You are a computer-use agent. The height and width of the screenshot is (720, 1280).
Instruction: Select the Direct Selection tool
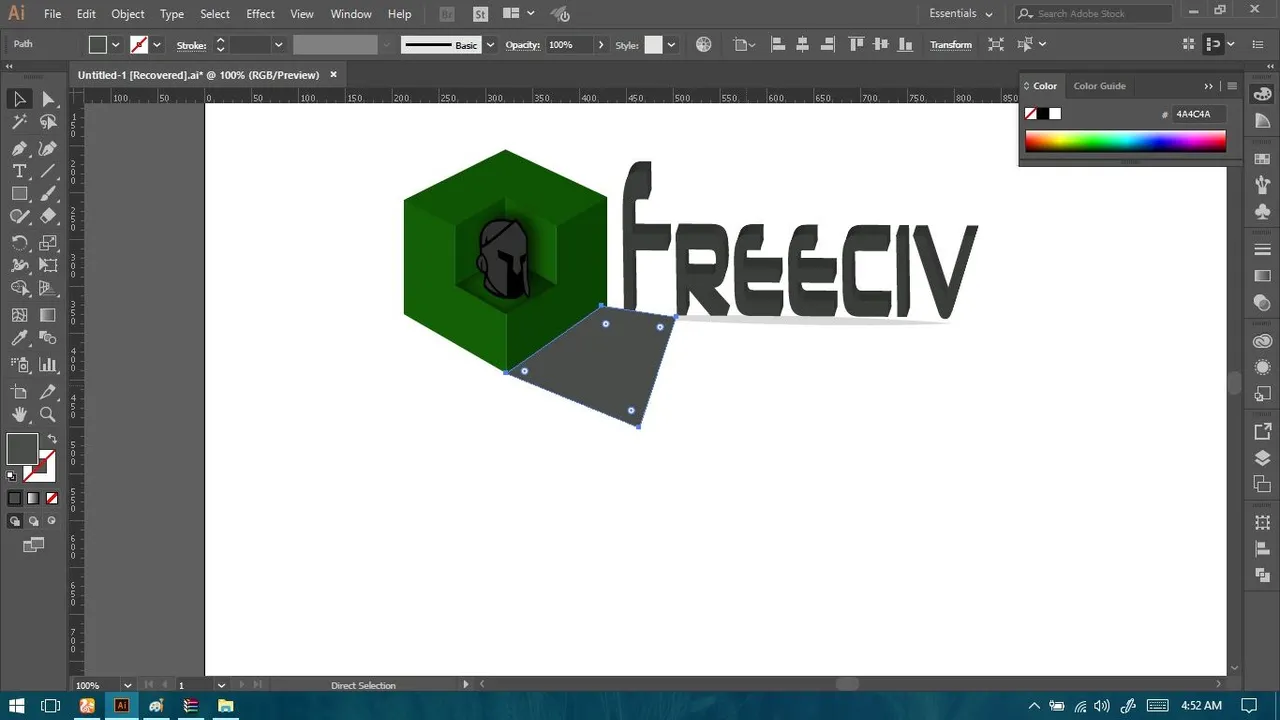48,98
